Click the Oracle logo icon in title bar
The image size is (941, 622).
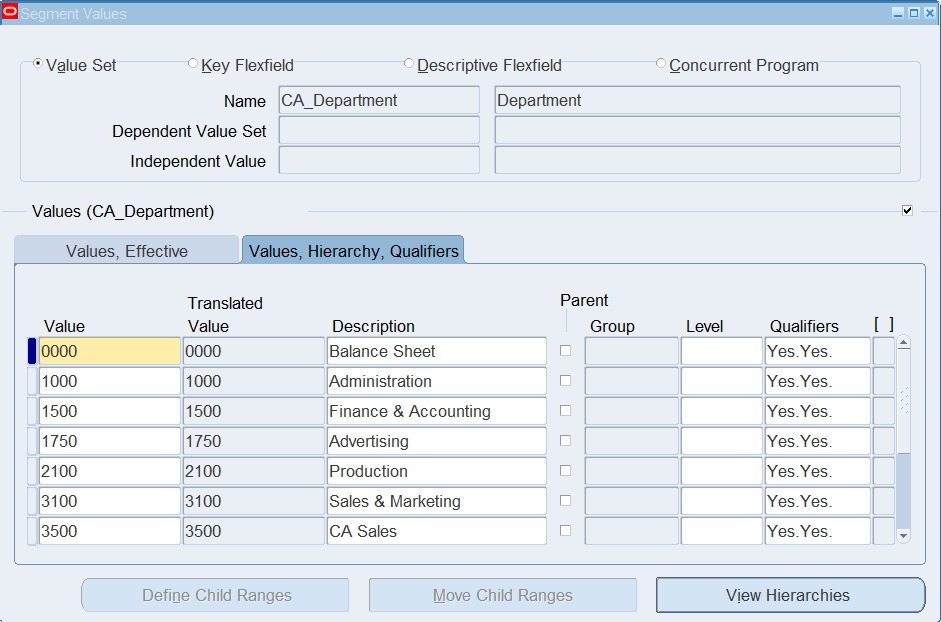click(10, 13)
